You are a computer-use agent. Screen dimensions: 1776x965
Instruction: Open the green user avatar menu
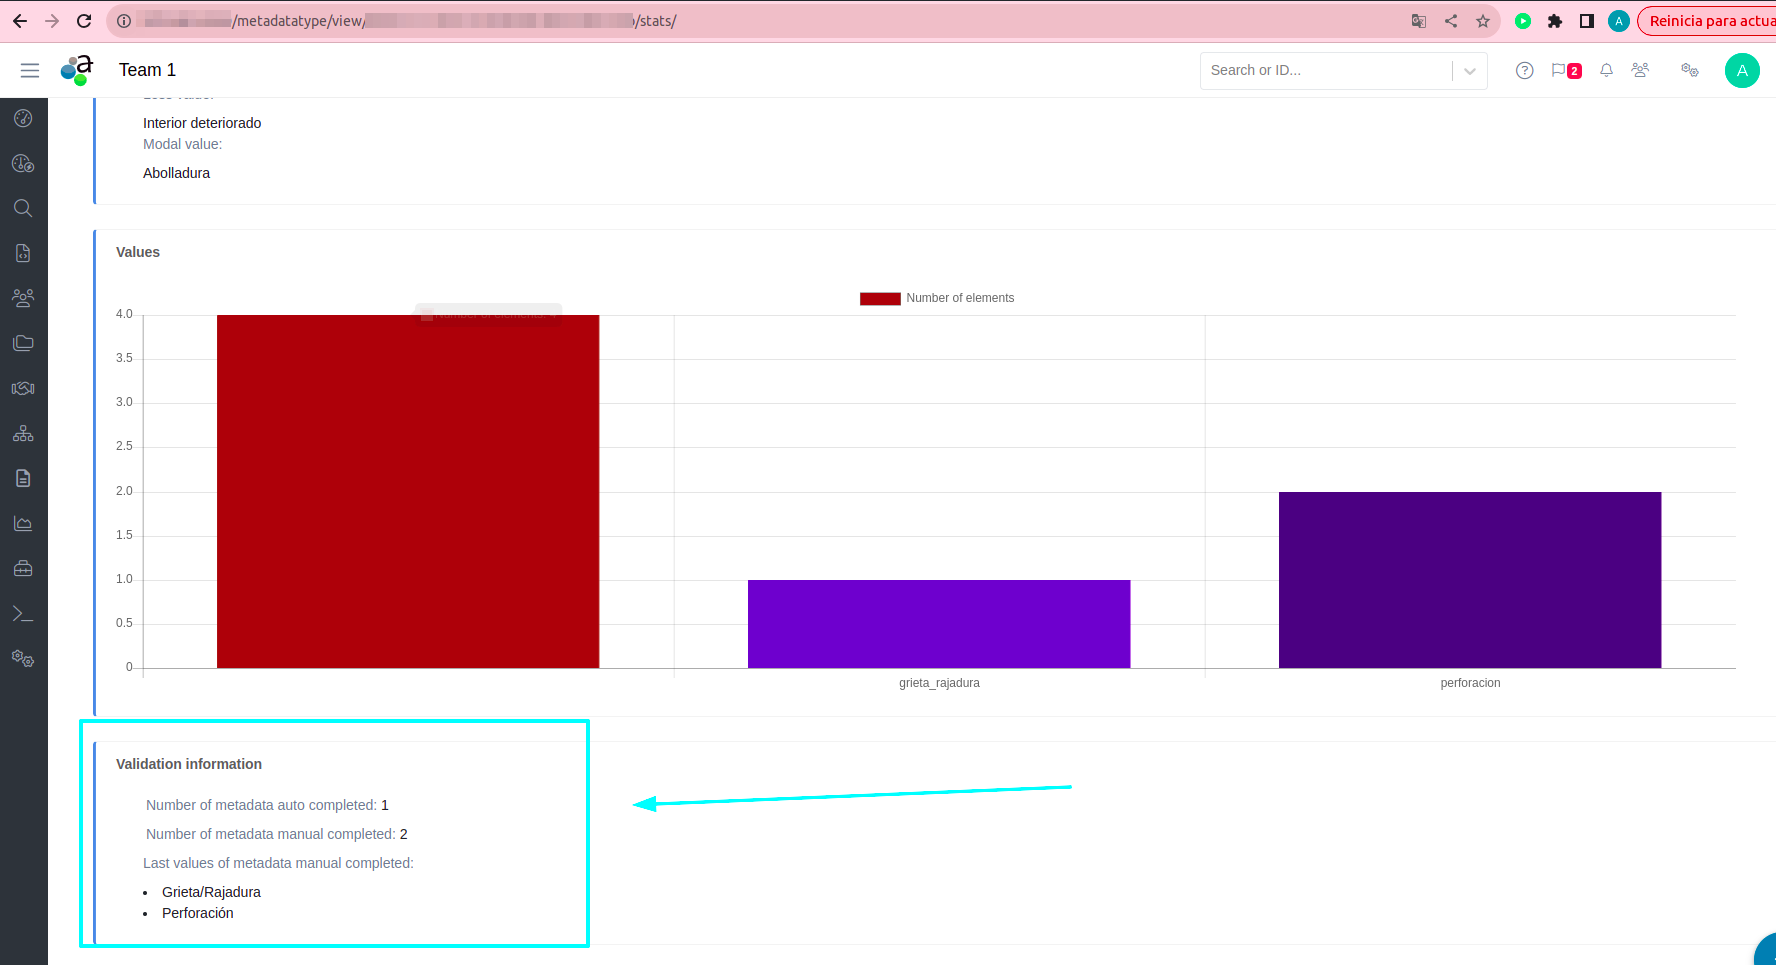pyautogui.click(x=1742, y=70)
